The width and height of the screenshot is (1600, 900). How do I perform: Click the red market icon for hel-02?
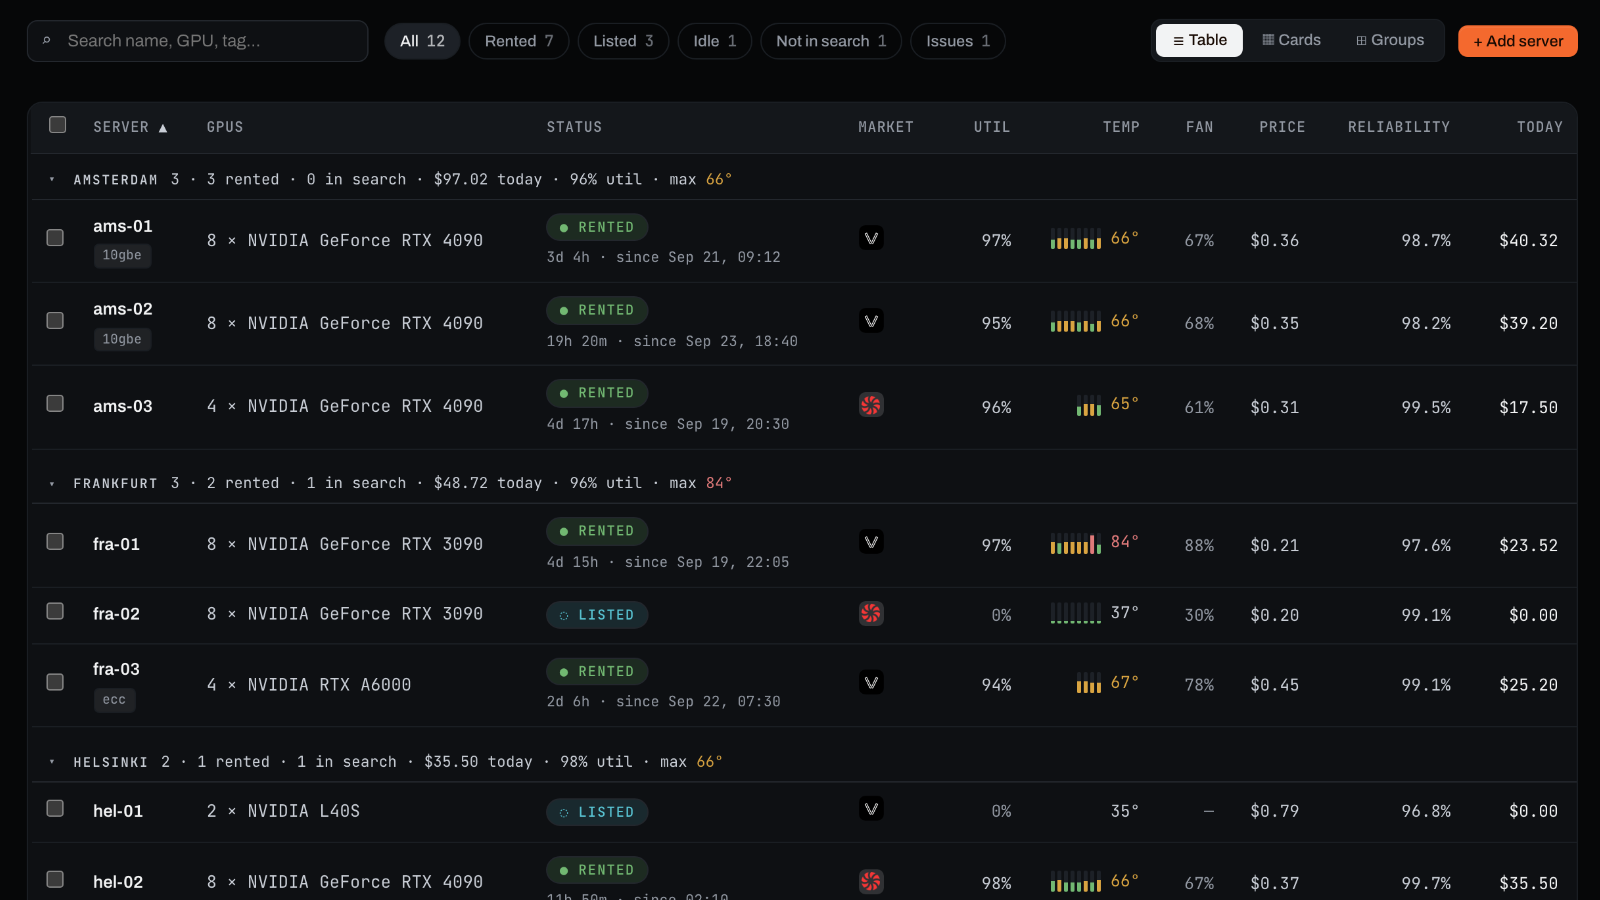pos(871,881)
